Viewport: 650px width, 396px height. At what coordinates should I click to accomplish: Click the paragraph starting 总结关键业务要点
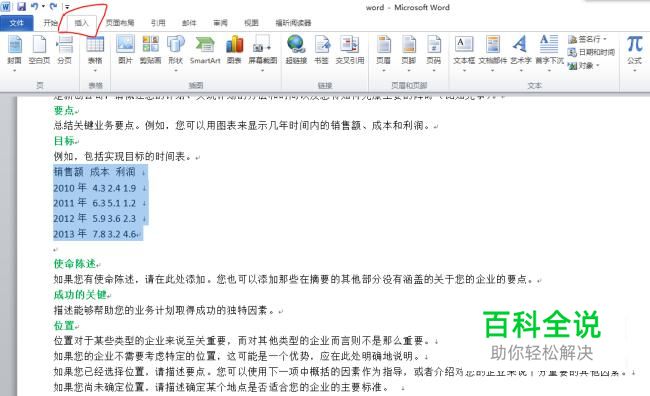point(243,125)
